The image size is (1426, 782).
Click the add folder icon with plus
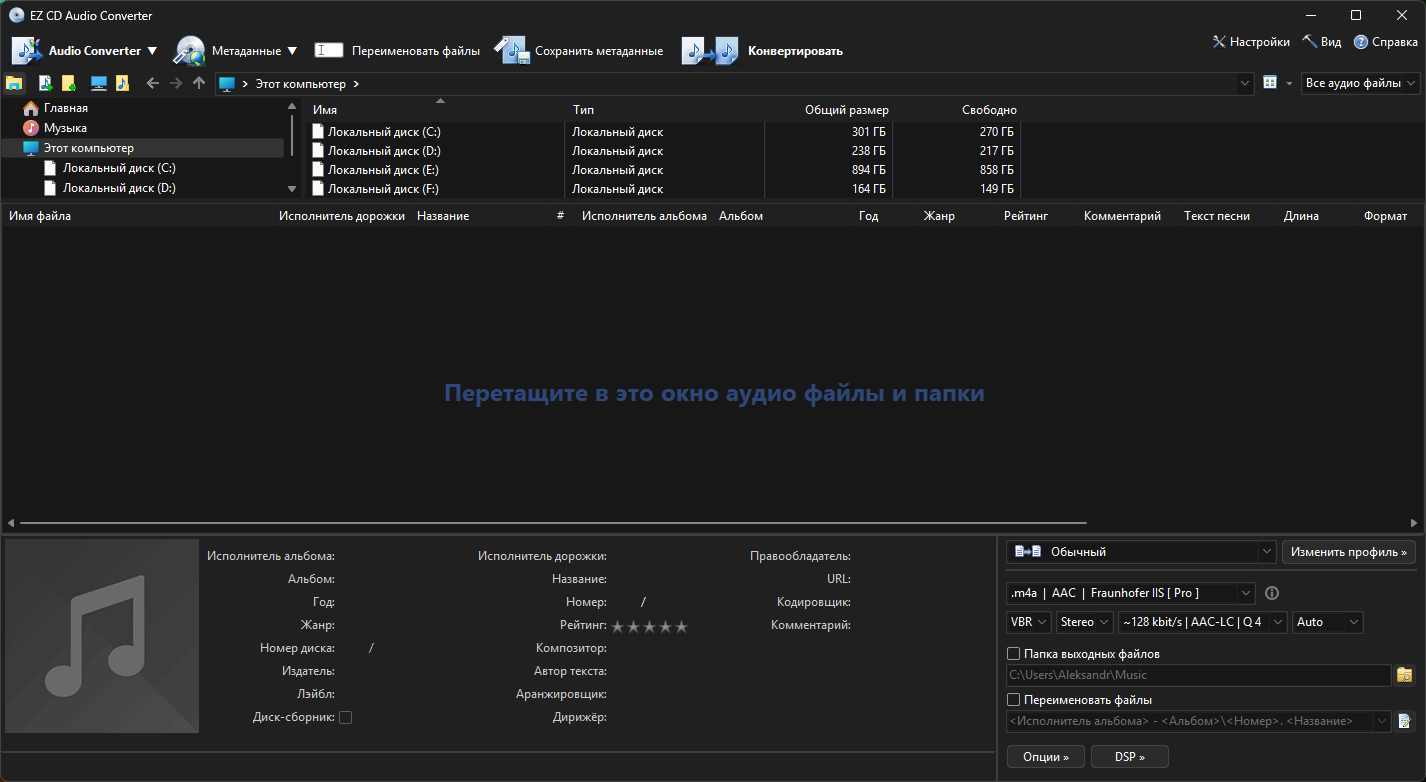[x=68, y=84]
